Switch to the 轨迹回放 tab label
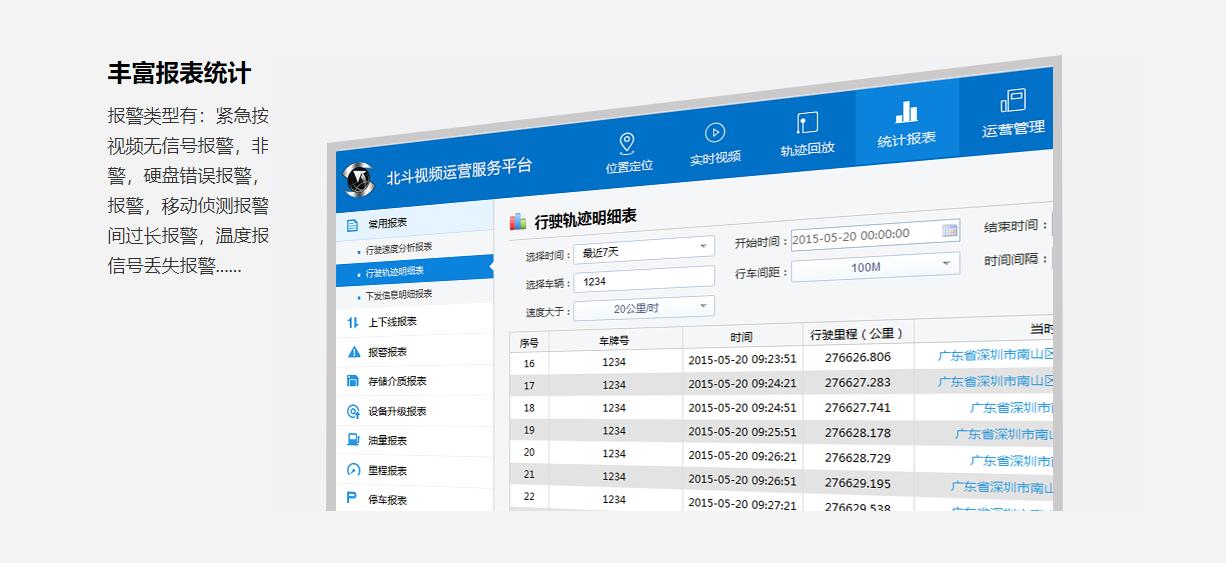 [808, 148]
